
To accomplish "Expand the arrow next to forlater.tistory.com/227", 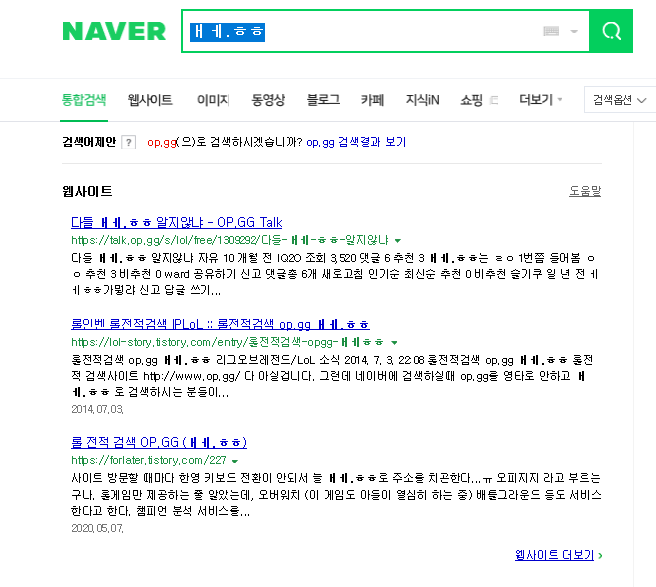I will (235, 461).
